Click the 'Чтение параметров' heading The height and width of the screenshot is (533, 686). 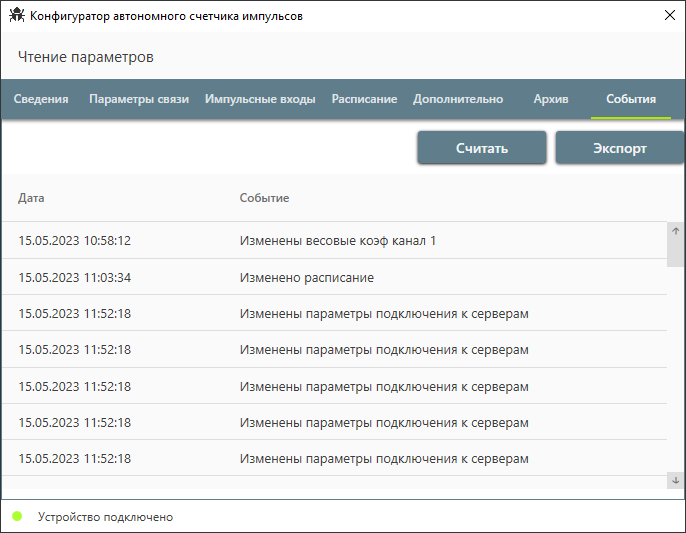pyautogui.click(x=86, y=57)
